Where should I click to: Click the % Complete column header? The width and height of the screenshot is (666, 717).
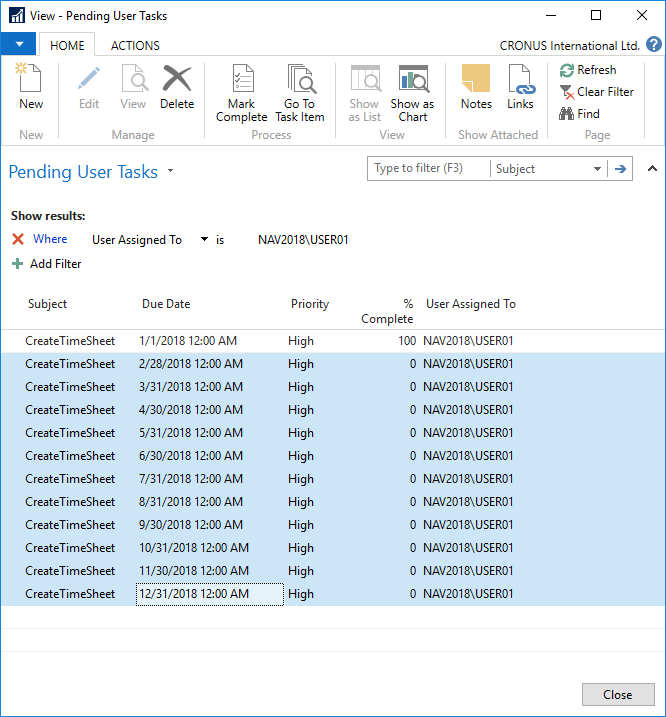[387, 311]
